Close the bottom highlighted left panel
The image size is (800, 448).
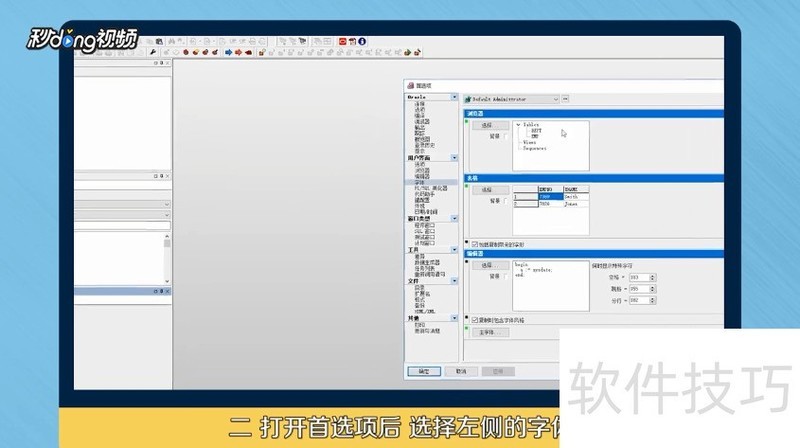click(x=167, y=291)
